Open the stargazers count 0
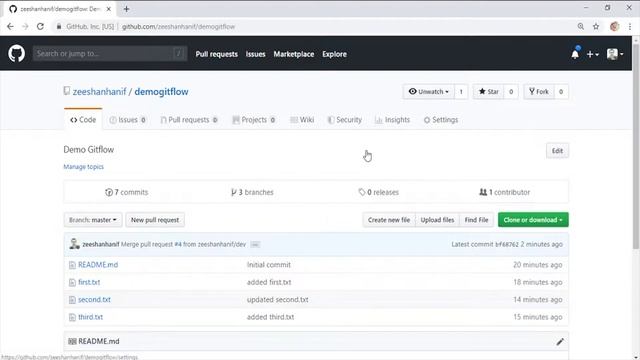 (x=511, y=92)
